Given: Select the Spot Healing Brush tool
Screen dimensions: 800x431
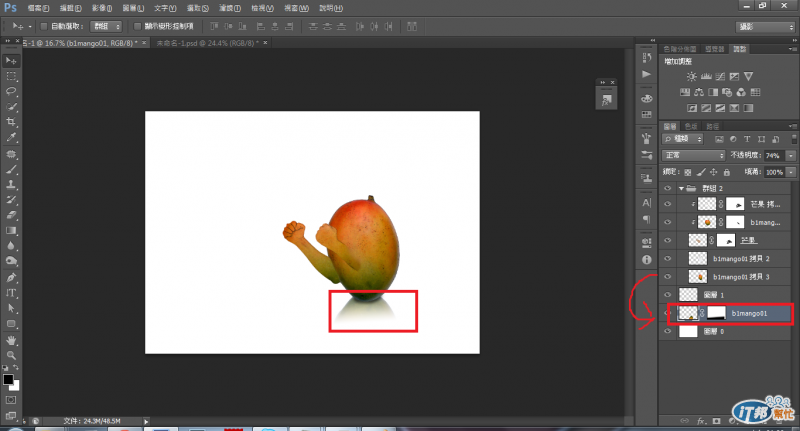Looking at the screenshot, I should [11, 154].
